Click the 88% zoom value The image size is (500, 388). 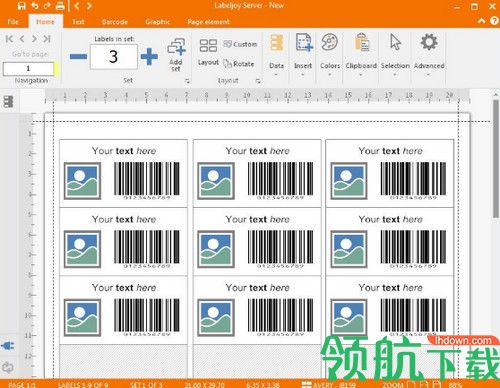pos(455,385)
